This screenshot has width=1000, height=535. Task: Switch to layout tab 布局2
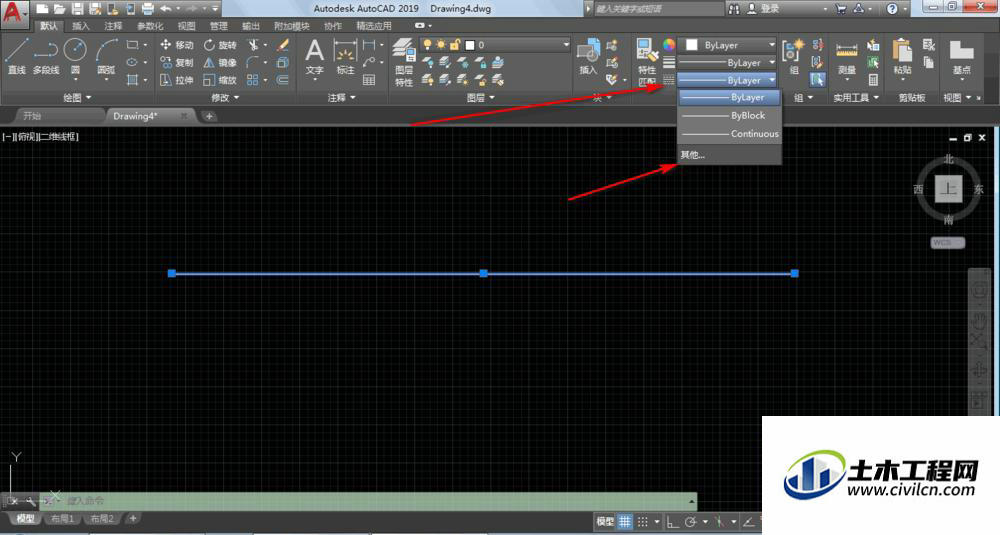point(102,518)
